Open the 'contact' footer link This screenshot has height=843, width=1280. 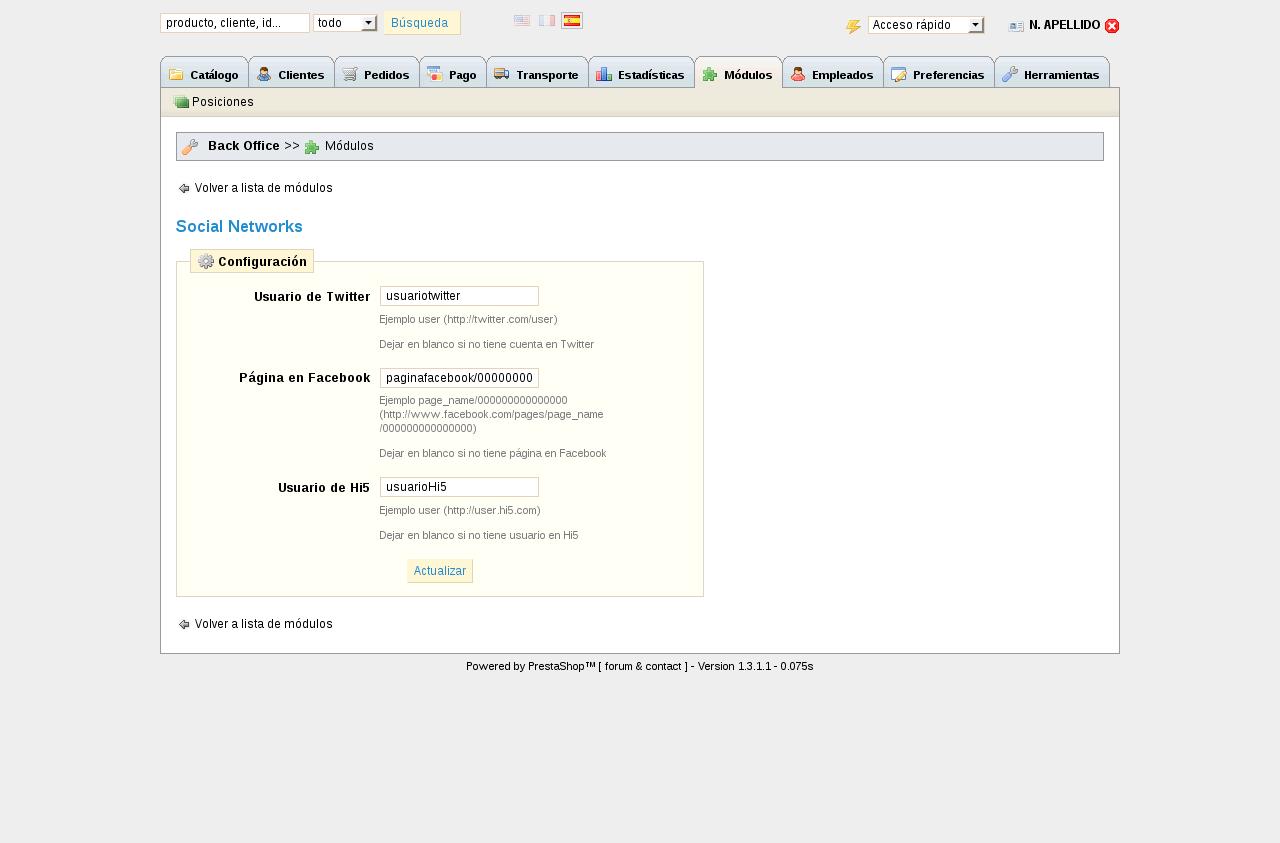point(663,666)
